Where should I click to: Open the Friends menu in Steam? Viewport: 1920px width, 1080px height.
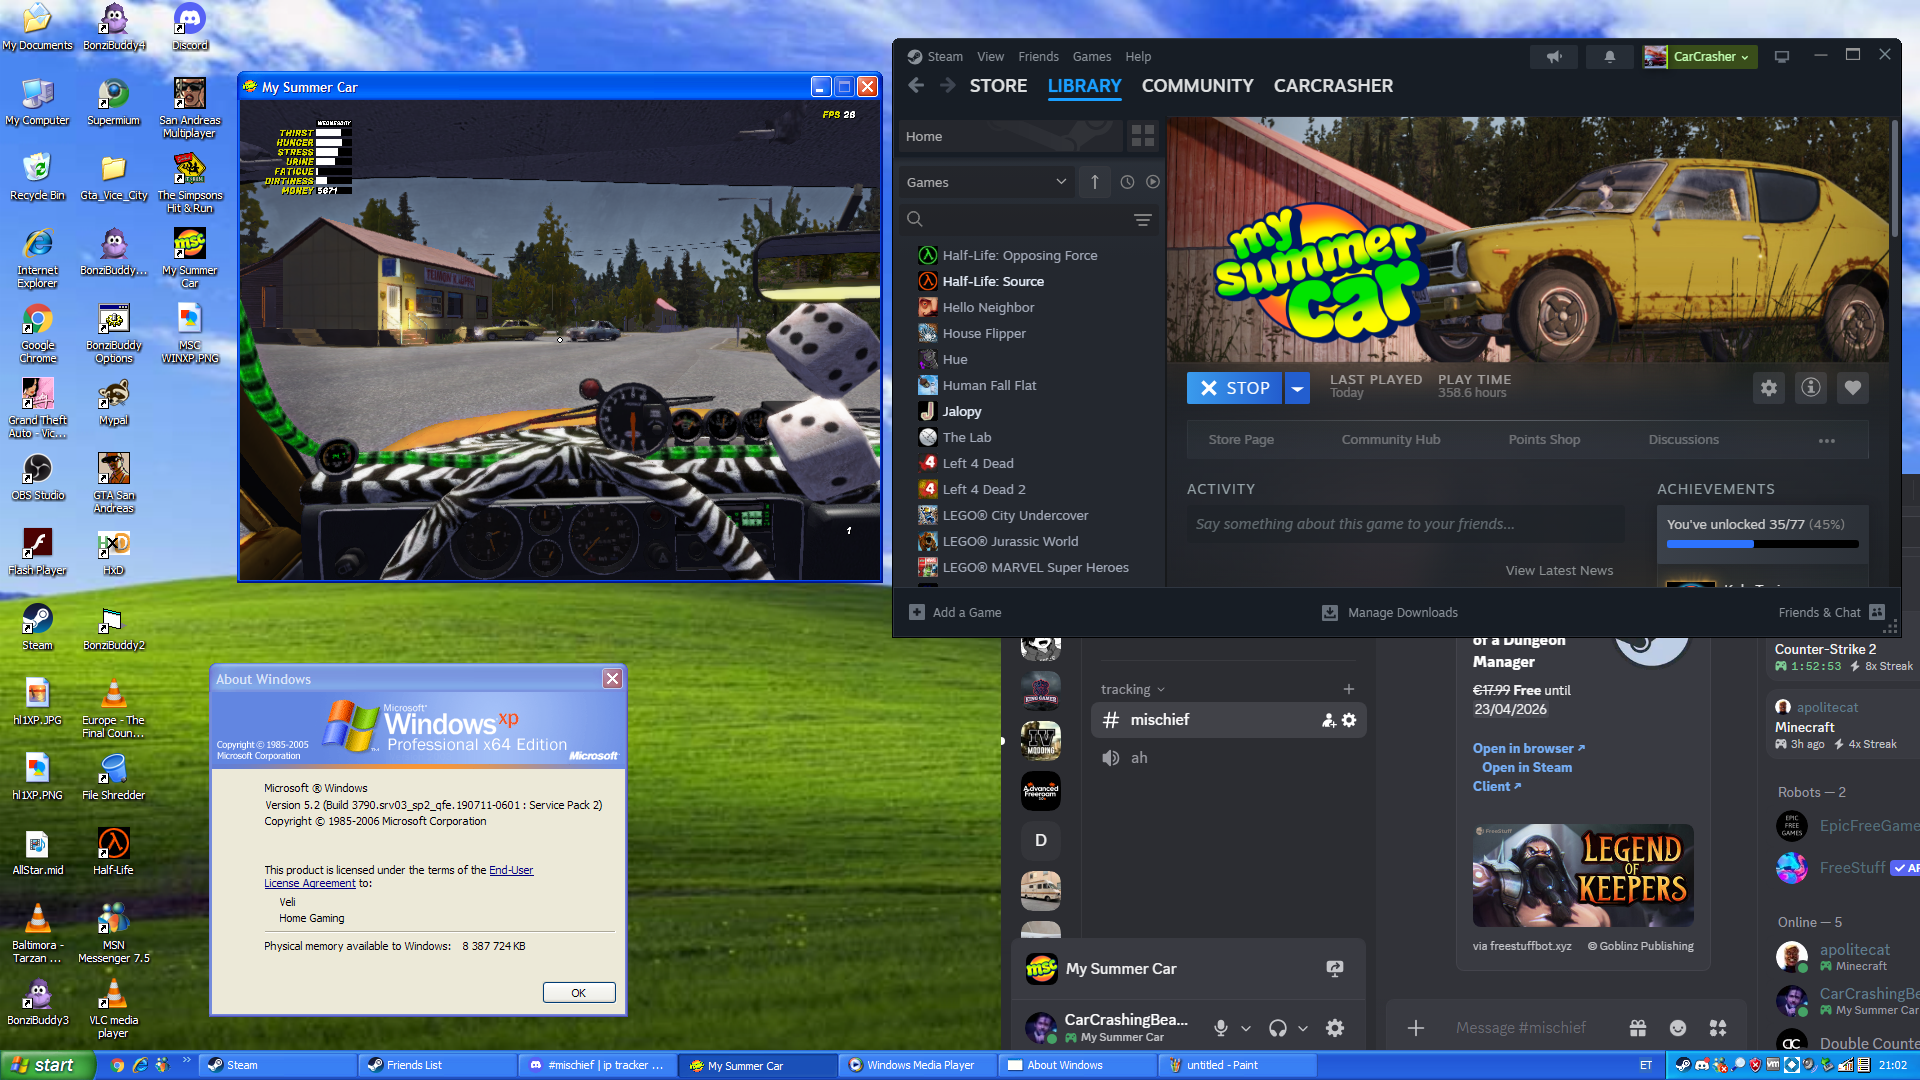[1037, 57]
